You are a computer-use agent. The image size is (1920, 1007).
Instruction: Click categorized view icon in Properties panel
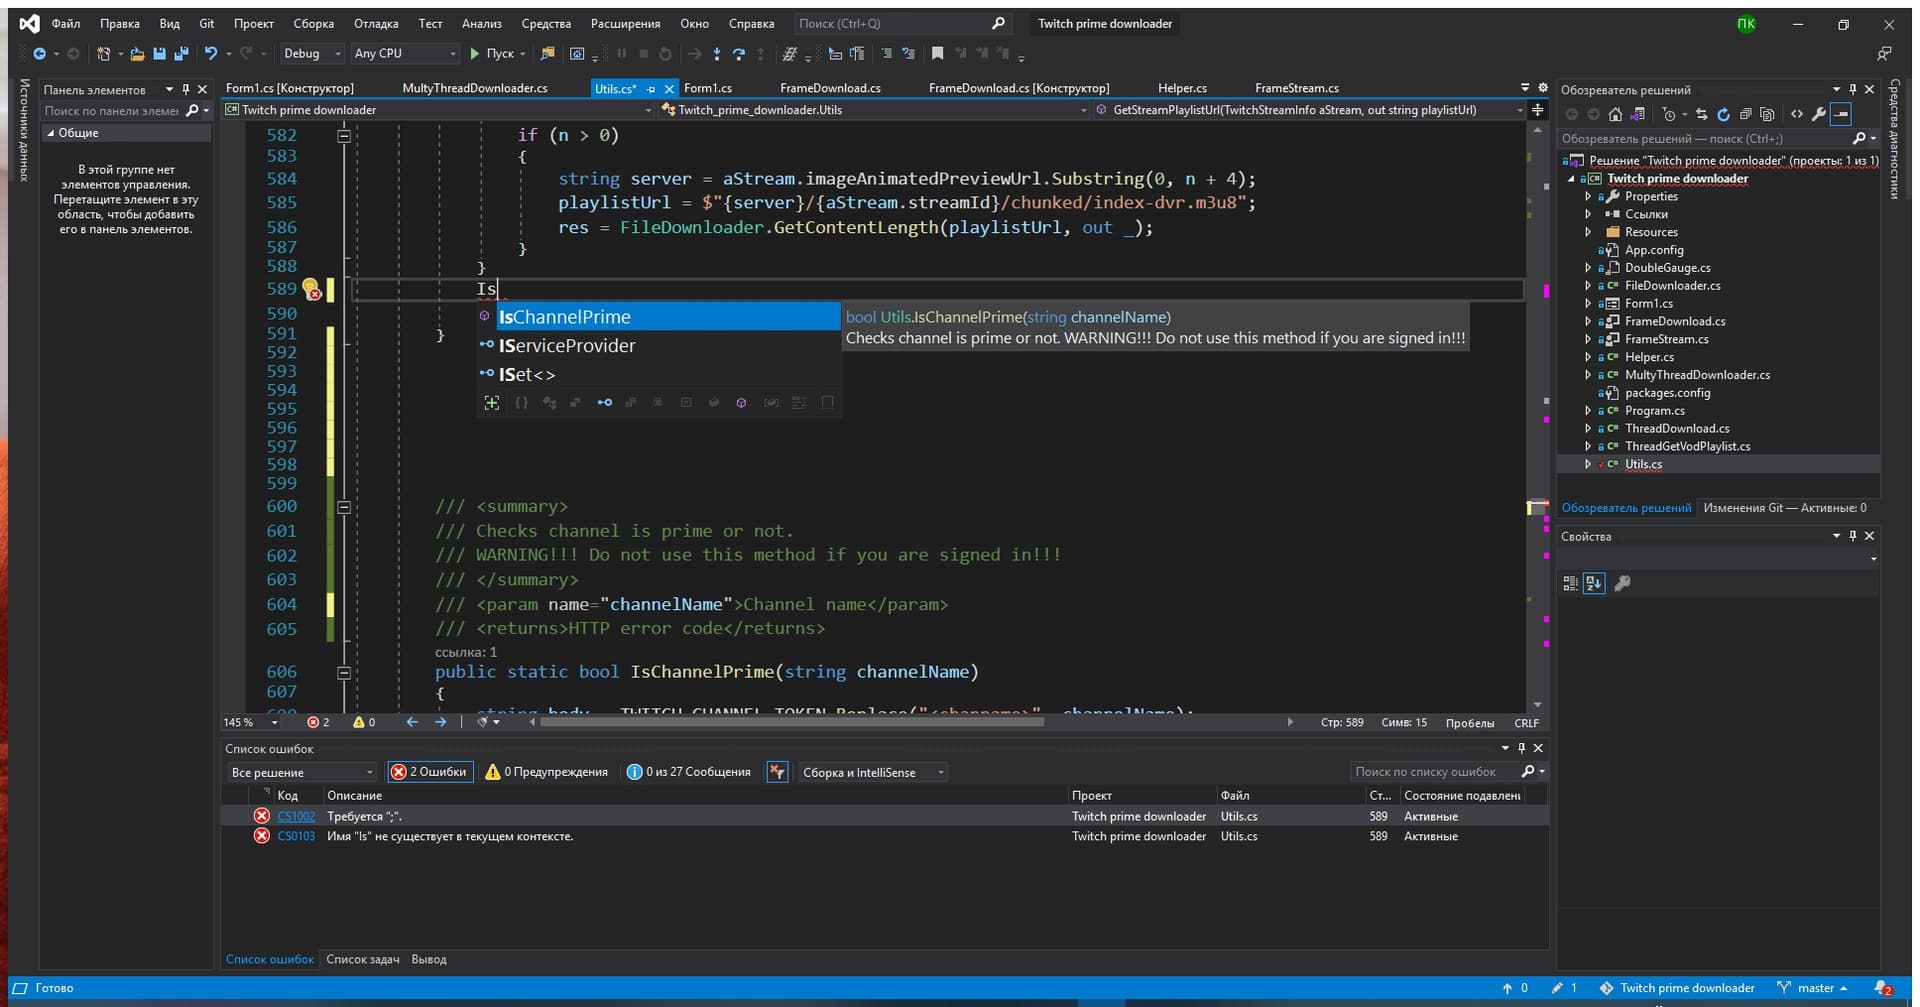[1570, 583]
